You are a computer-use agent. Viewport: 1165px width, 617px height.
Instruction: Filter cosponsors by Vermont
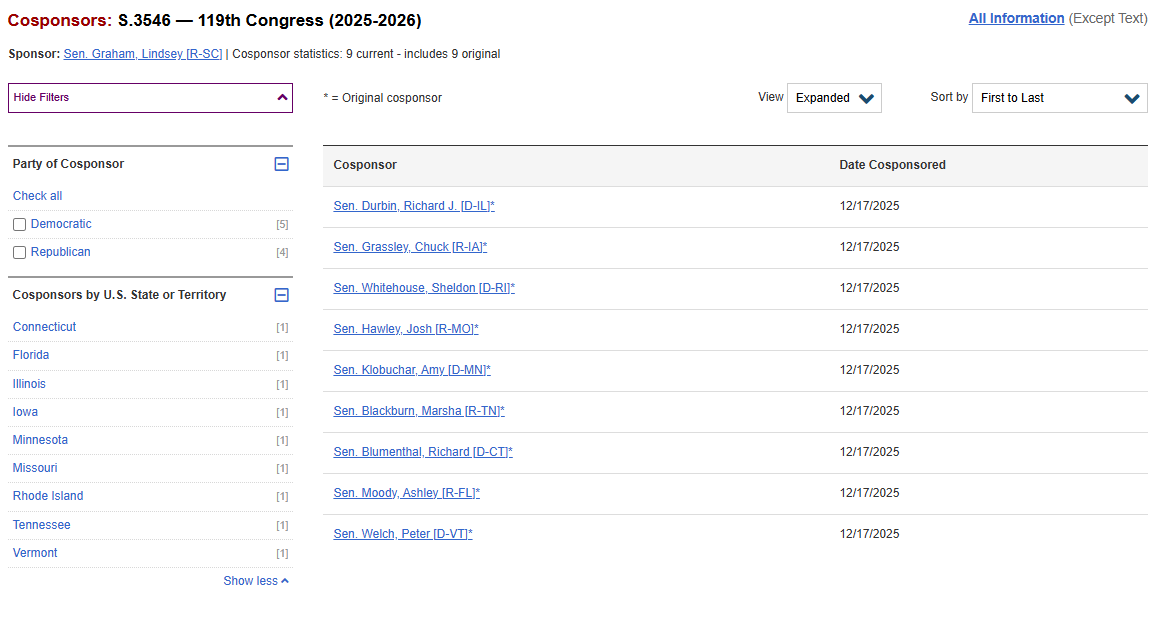35,553
